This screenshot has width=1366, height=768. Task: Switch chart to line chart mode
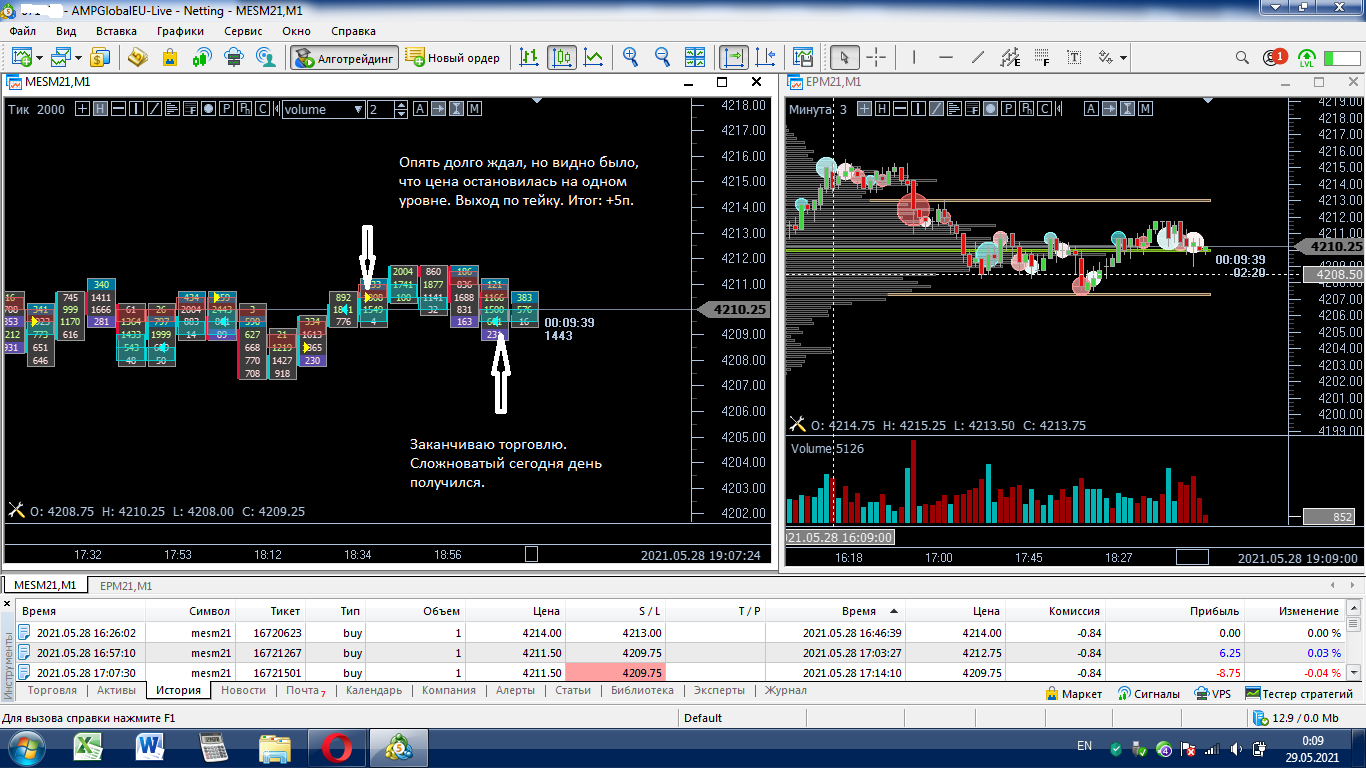(594, 57)
